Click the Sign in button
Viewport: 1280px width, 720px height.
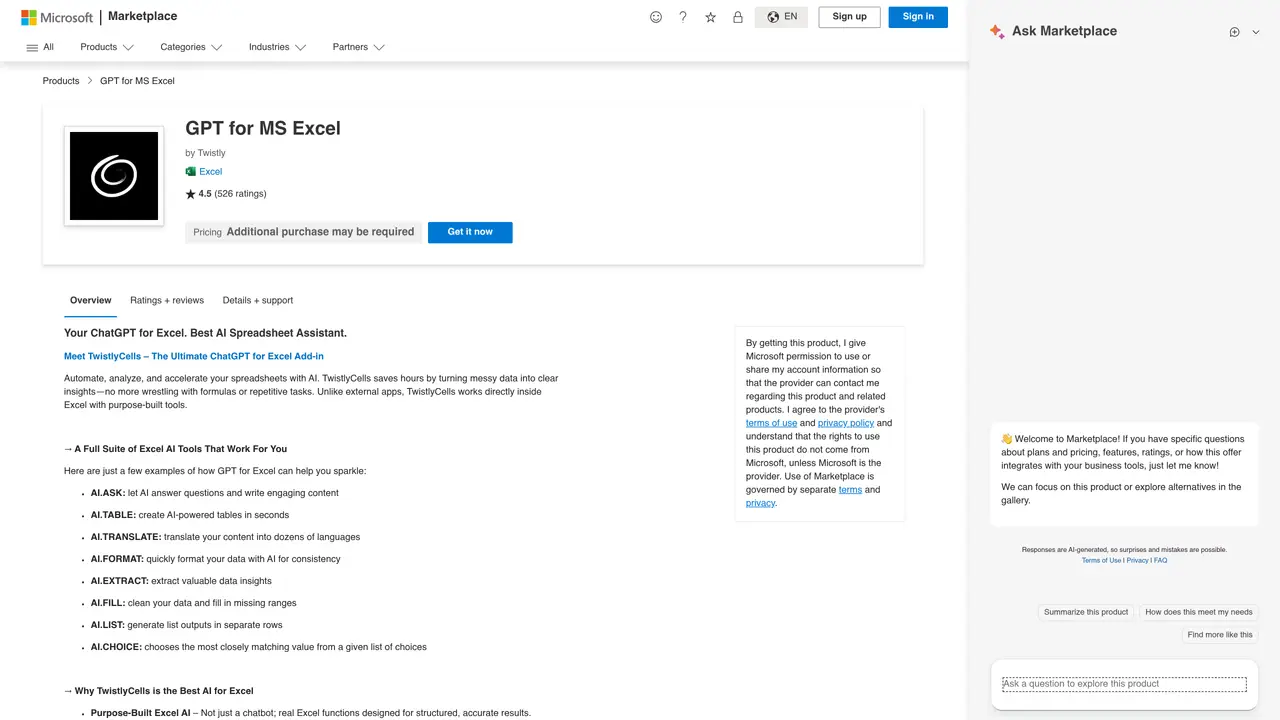(918, 17)
